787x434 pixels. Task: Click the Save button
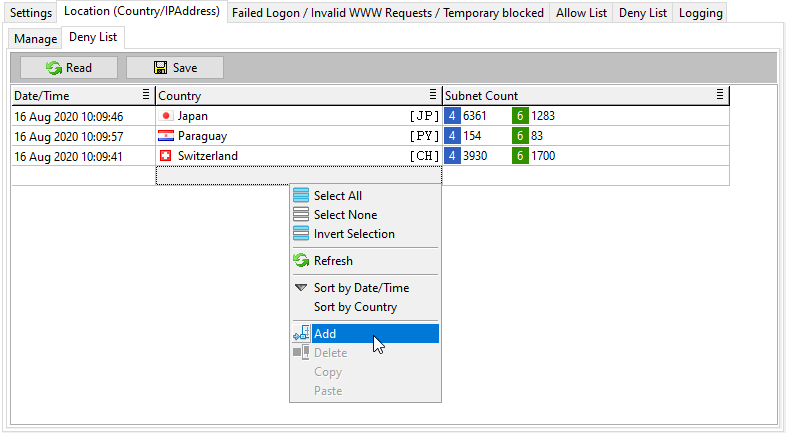click(x=175, y=68)
